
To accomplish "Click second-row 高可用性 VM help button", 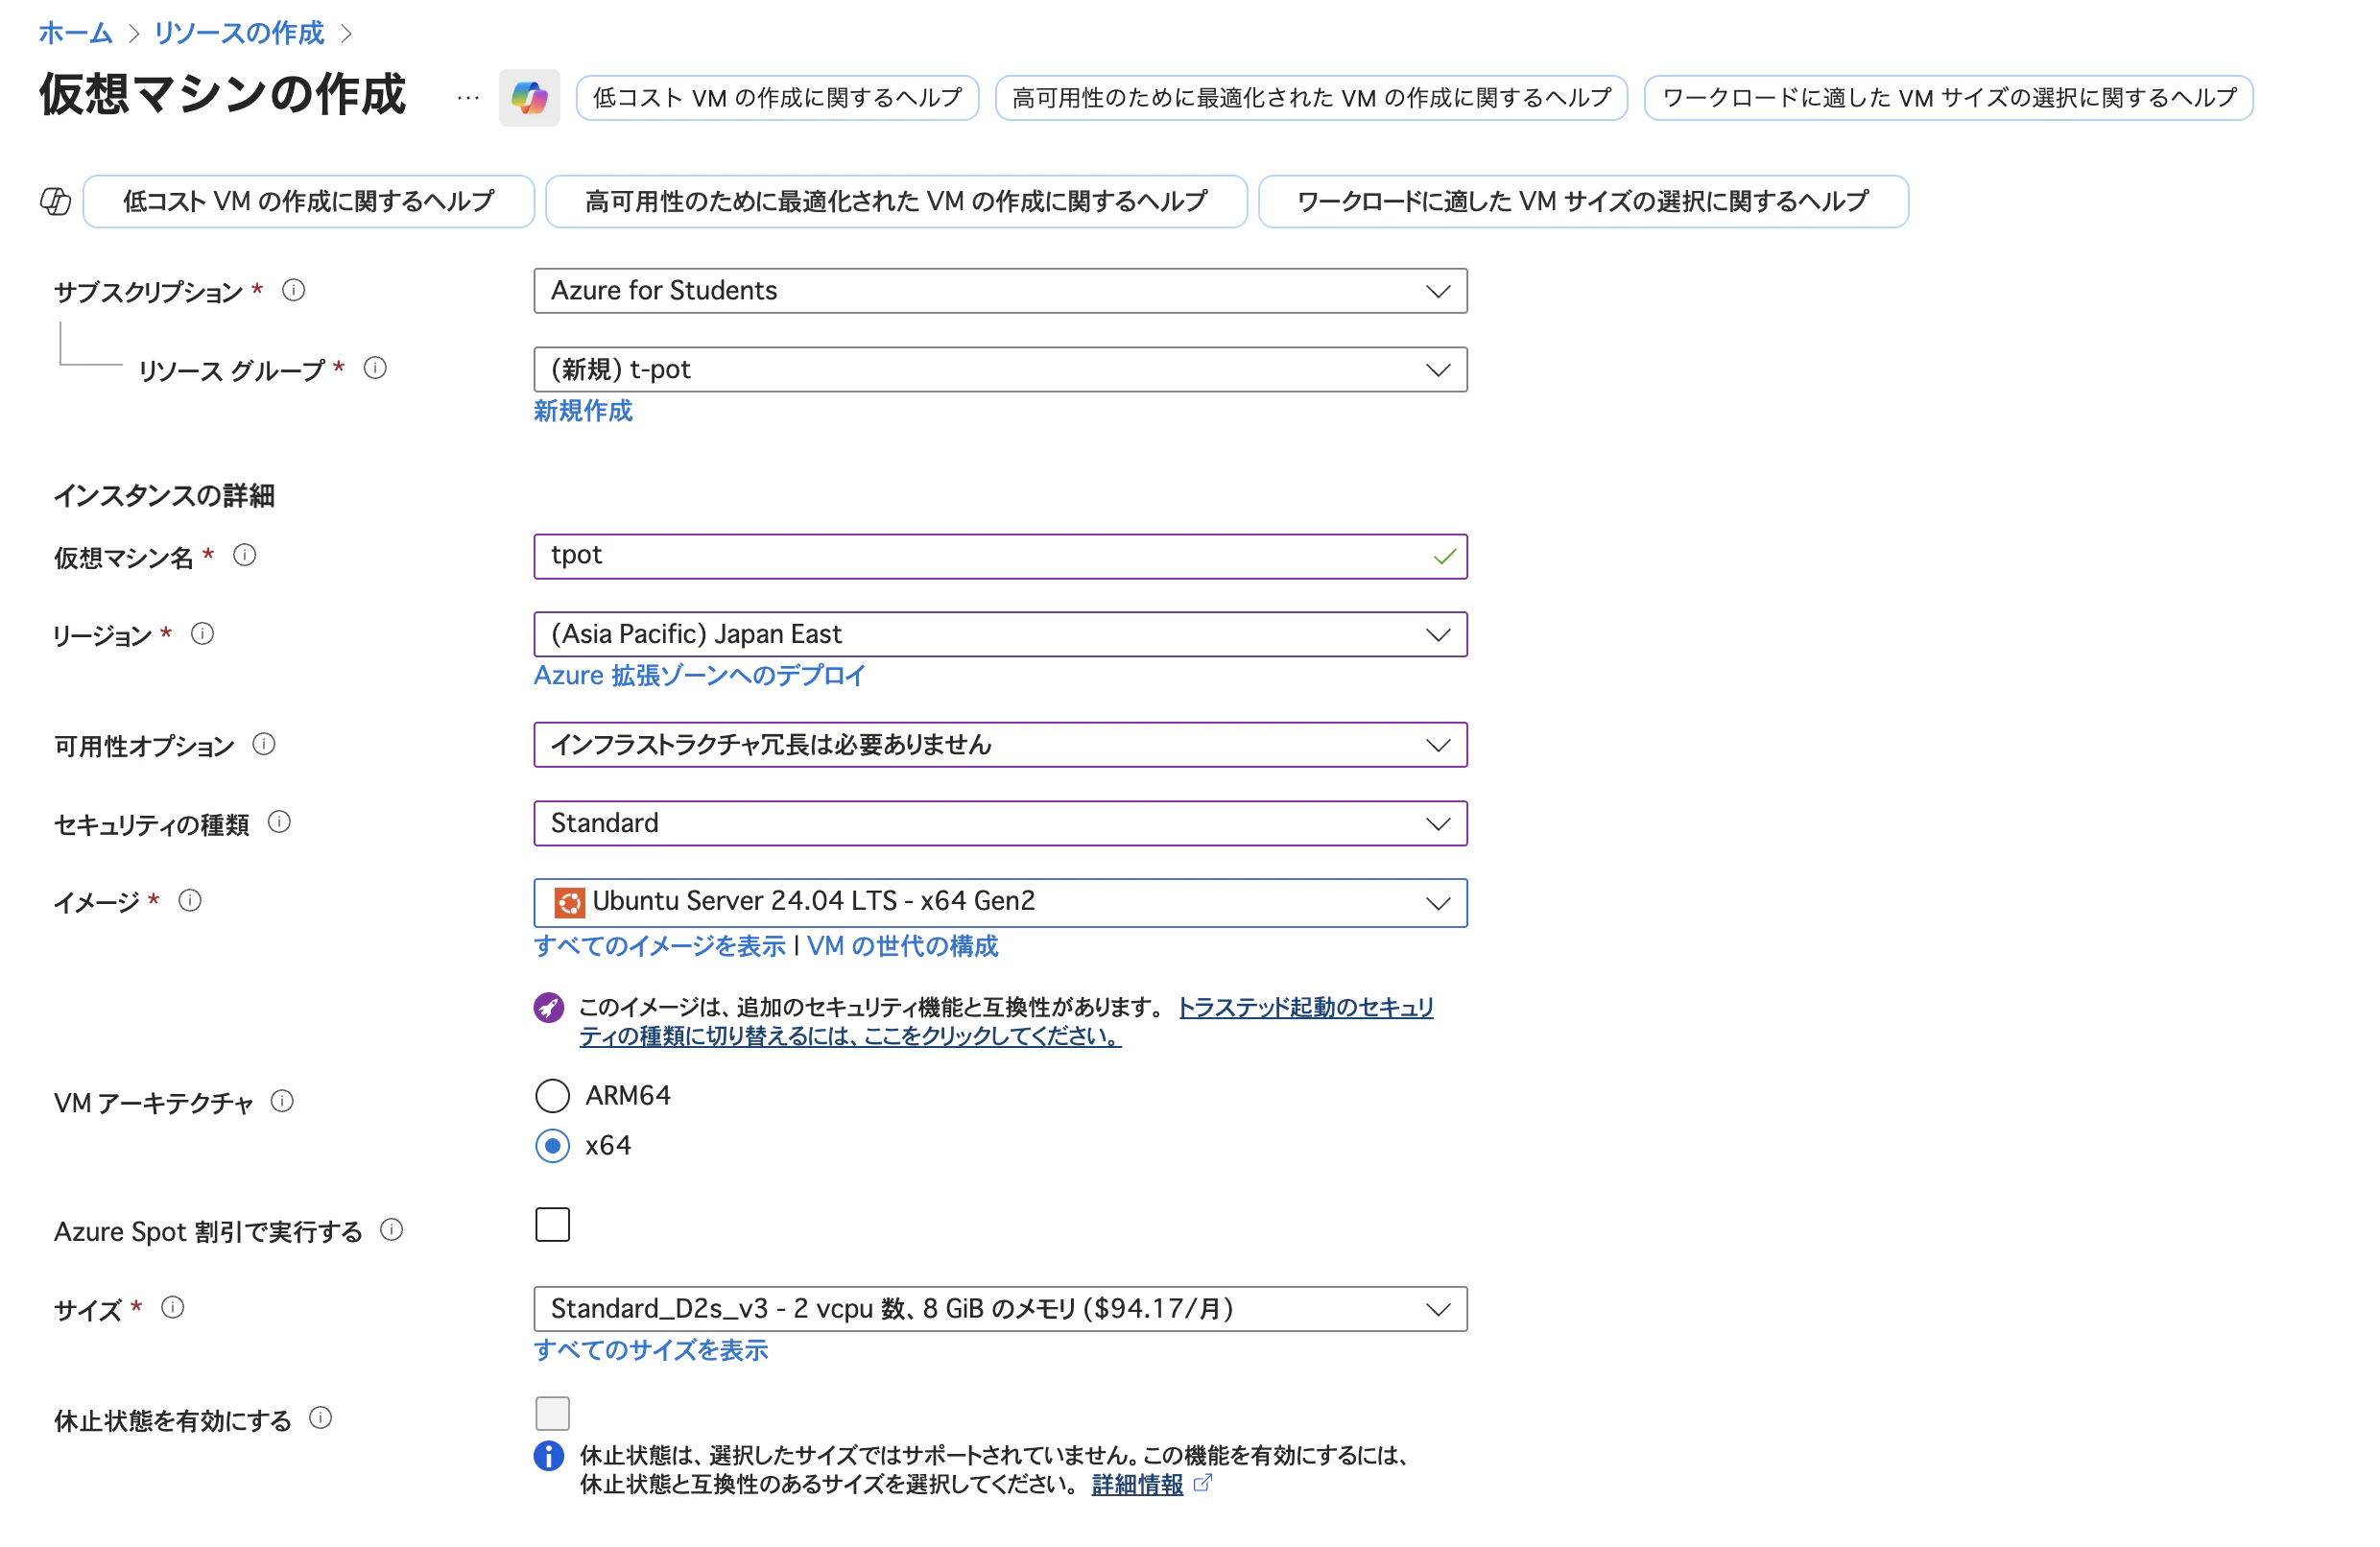I will tap(897, 202).
